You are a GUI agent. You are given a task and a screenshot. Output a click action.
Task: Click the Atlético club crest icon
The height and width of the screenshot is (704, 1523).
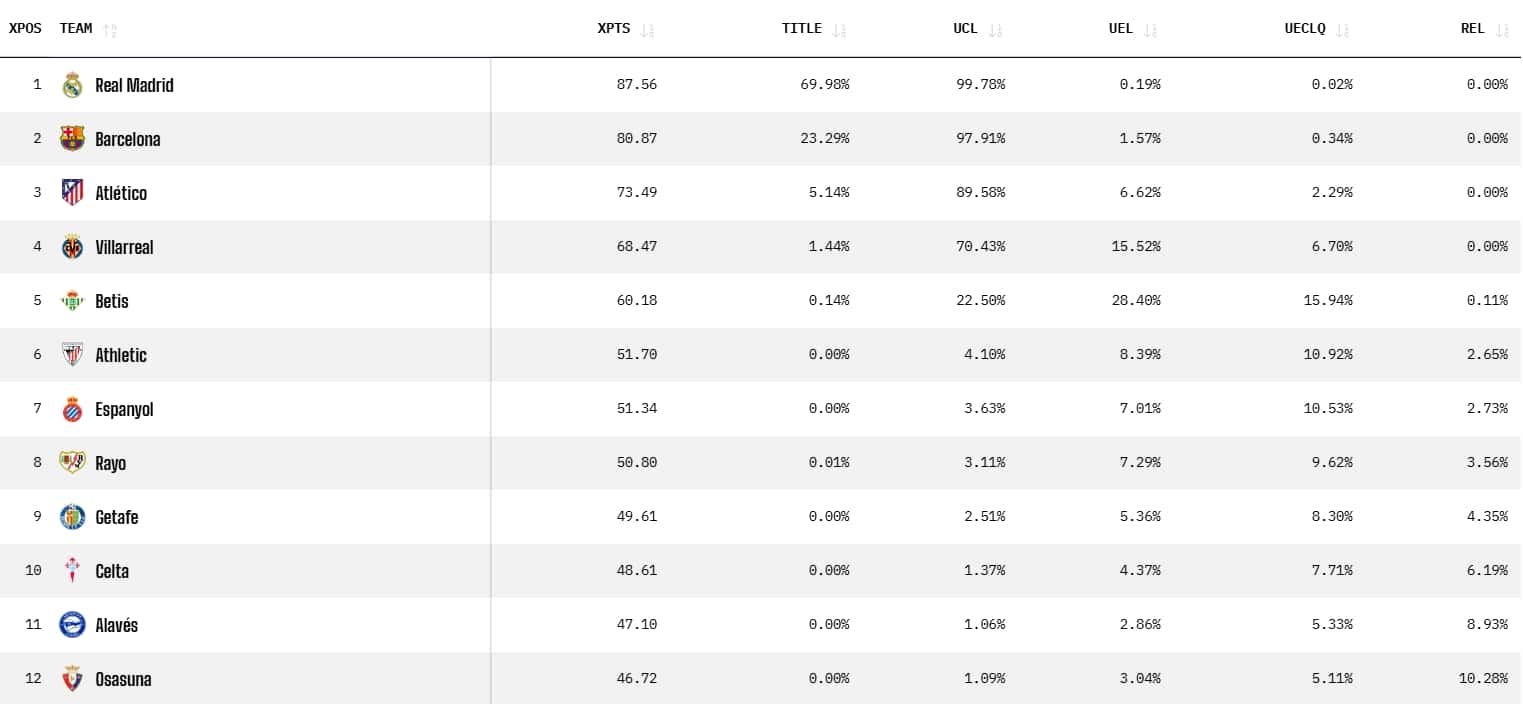coord(72,192)
